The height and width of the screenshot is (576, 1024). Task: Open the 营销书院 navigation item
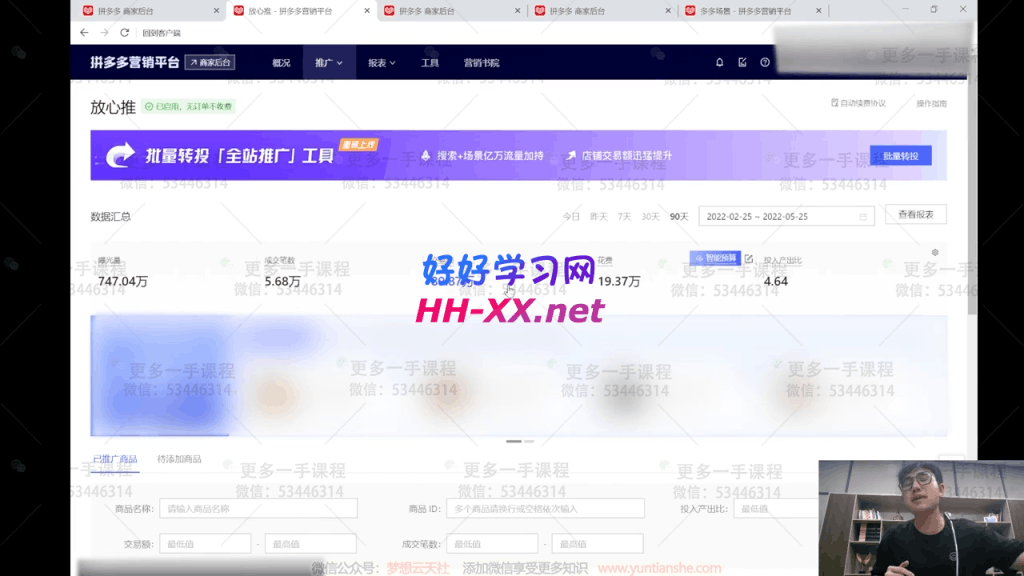click(x=481, y=63)
